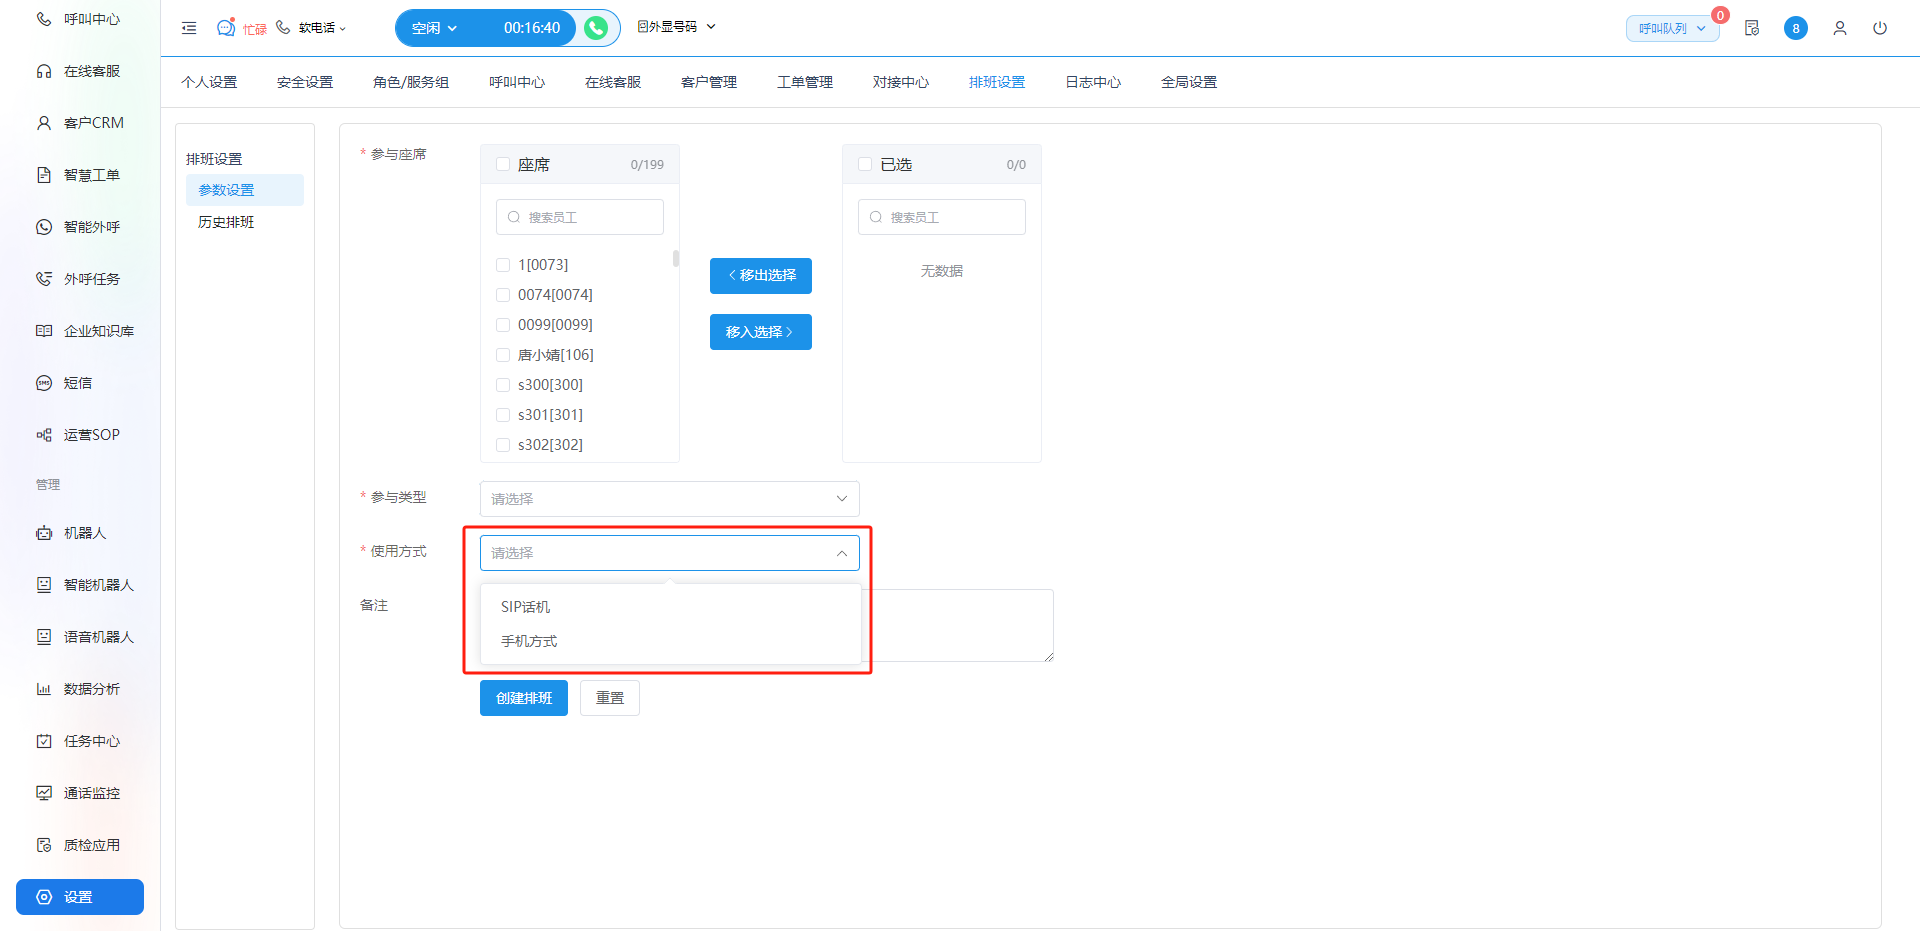Check the 唐小婧[106] agent checkbox
The height and width of the screenshot is (931, 1920).
pos(503,355)
